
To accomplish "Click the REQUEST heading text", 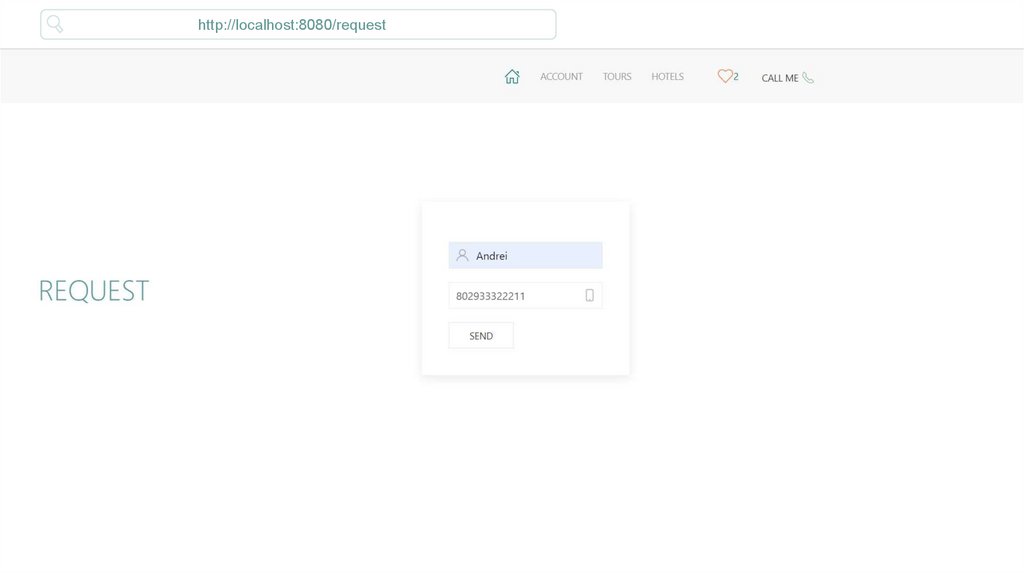I will tap(94, 291).
